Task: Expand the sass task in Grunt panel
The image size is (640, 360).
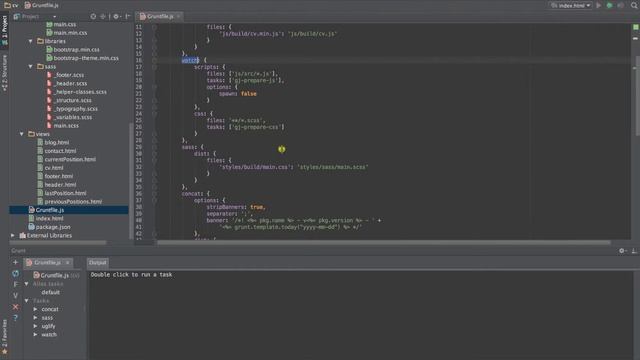Action: point(36,318)
